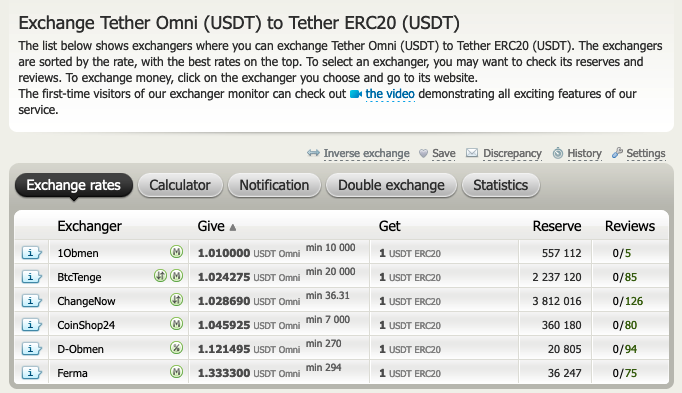Click the wrench icon beside Settings

point(617,153)
